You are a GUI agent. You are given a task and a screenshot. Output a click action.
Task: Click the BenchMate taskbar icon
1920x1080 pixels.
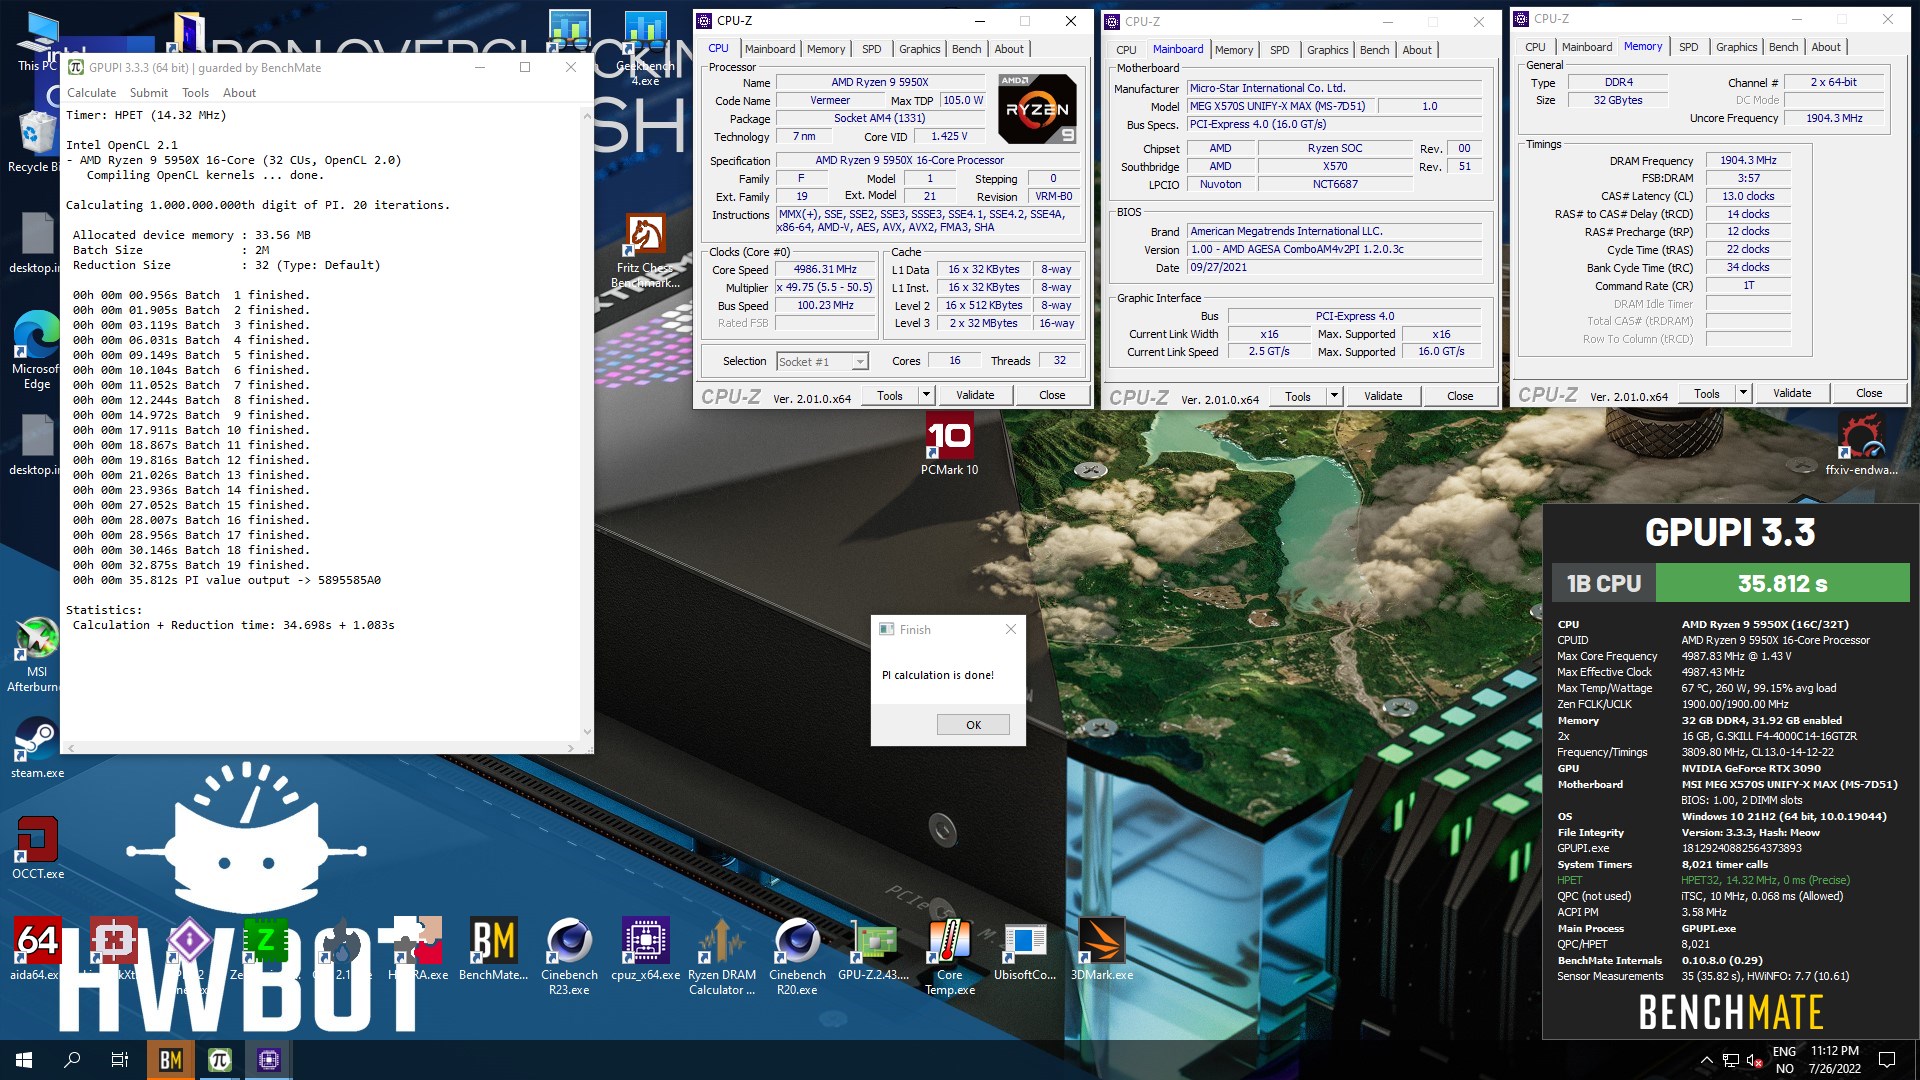(171, 1060)
